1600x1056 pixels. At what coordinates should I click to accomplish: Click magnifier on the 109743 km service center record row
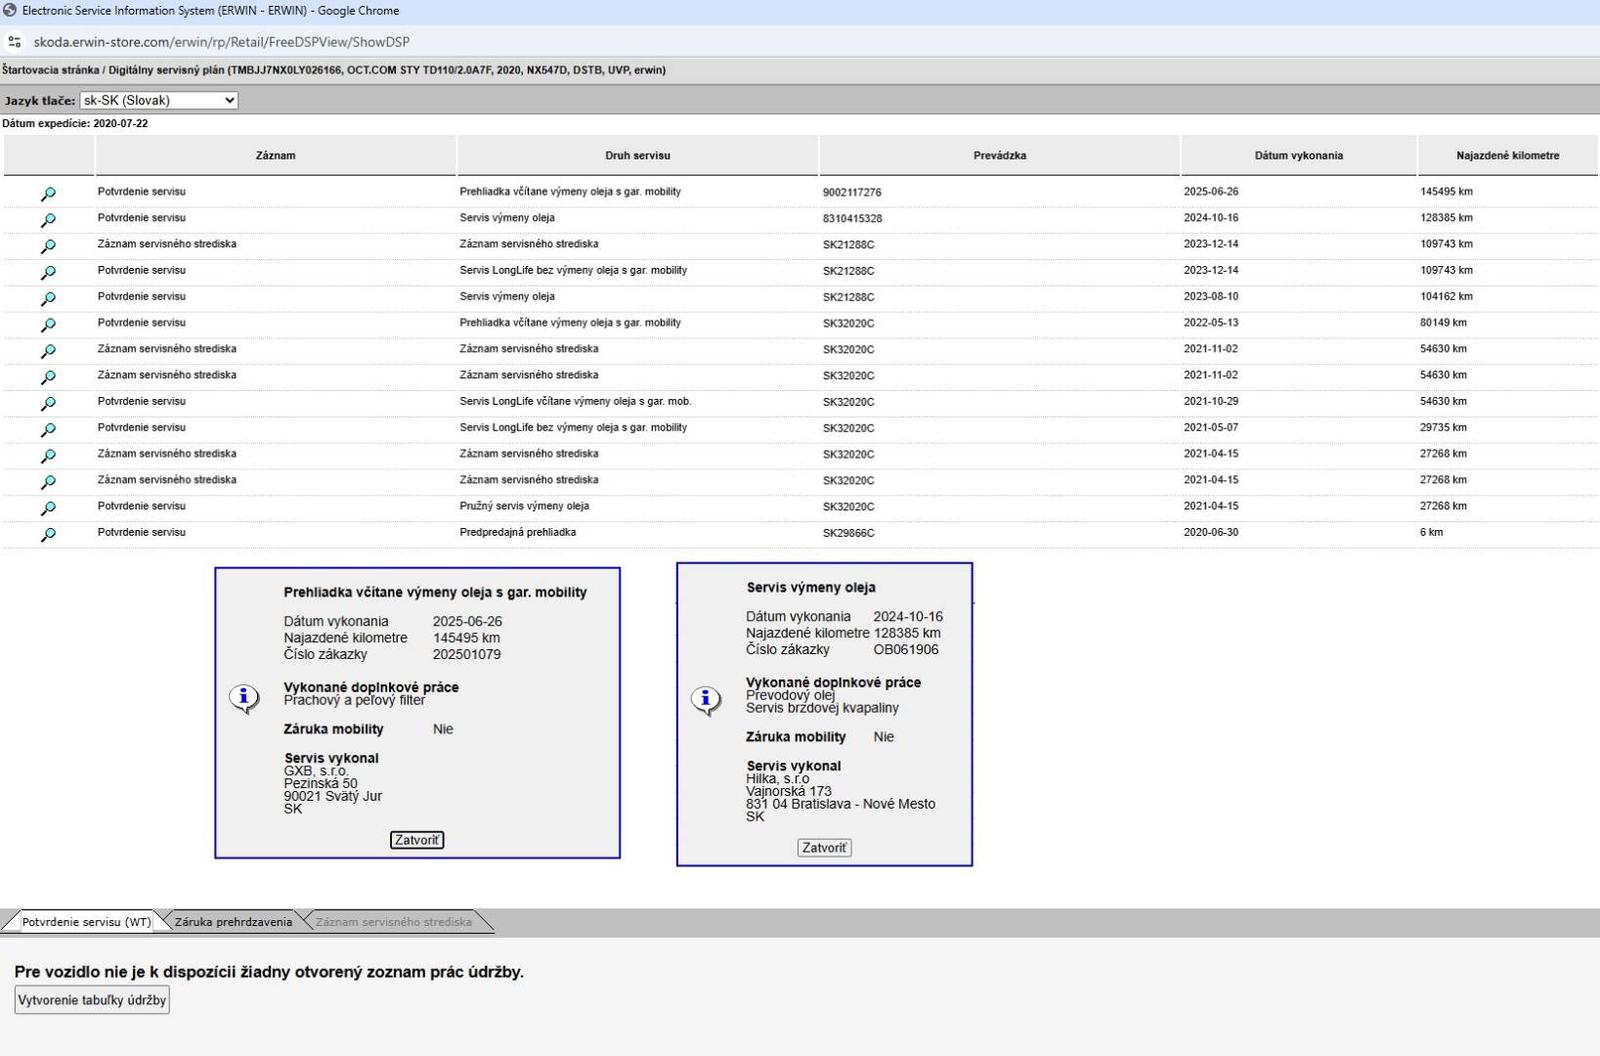coord(48,246)
